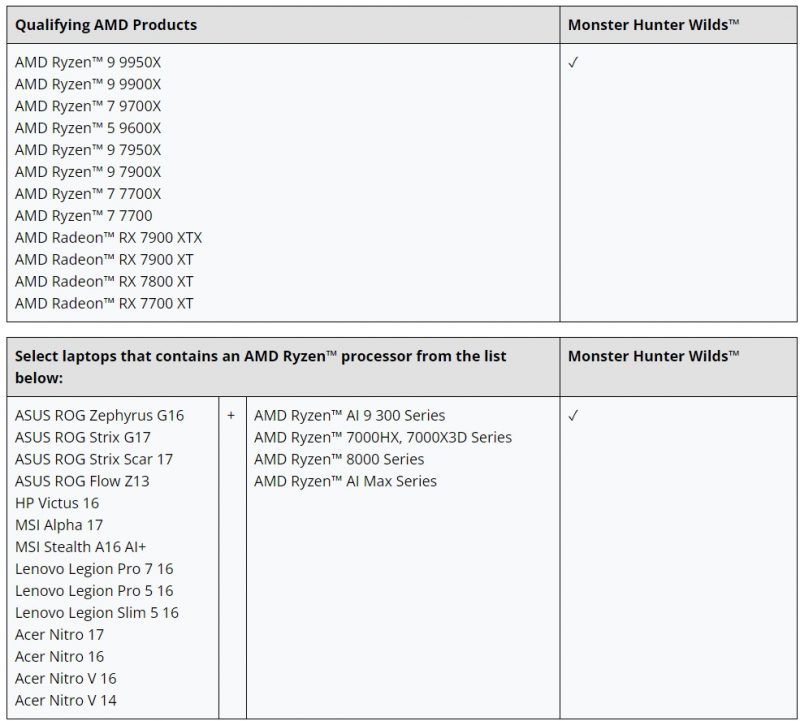Click the first Monster Hunter Wilds header

coord(654,25)
